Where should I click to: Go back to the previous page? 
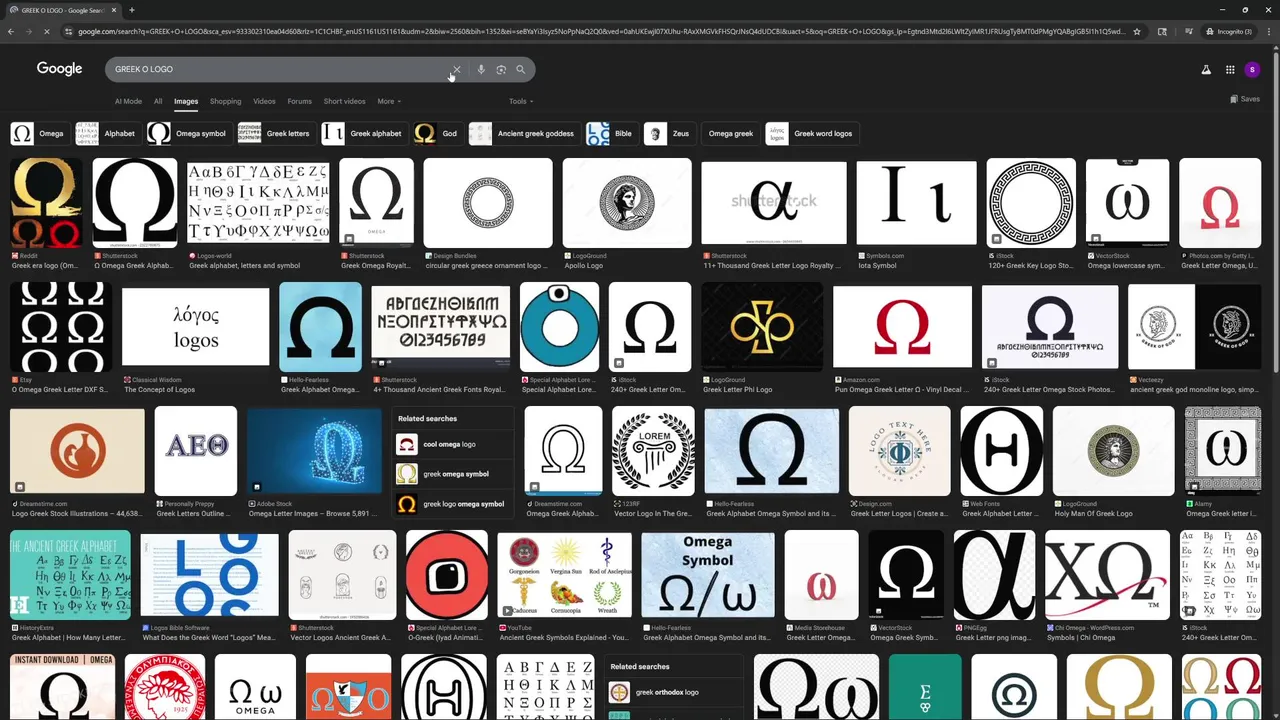pos(11,32)
